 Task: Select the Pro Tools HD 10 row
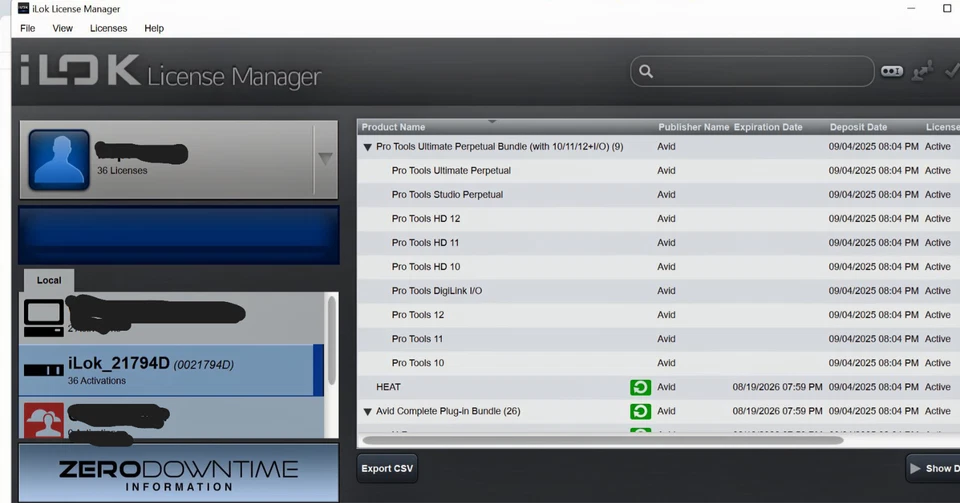click(658, 267)
